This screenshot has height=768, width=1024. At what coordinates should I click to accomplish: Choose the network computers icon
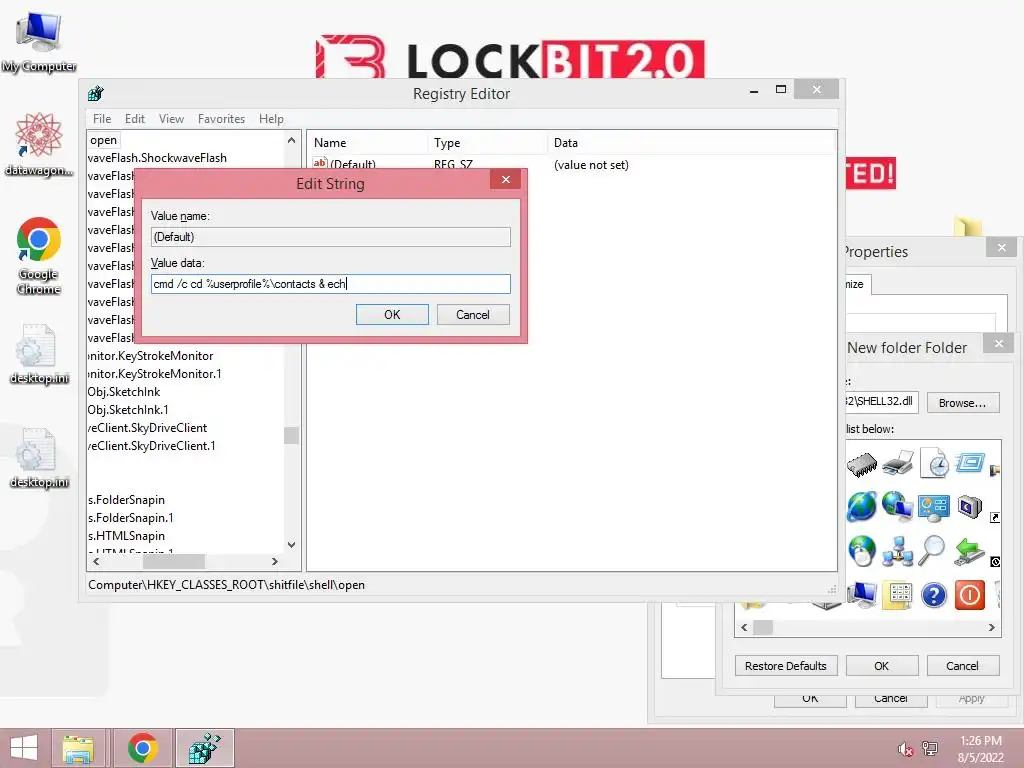(x=898, y=551)
